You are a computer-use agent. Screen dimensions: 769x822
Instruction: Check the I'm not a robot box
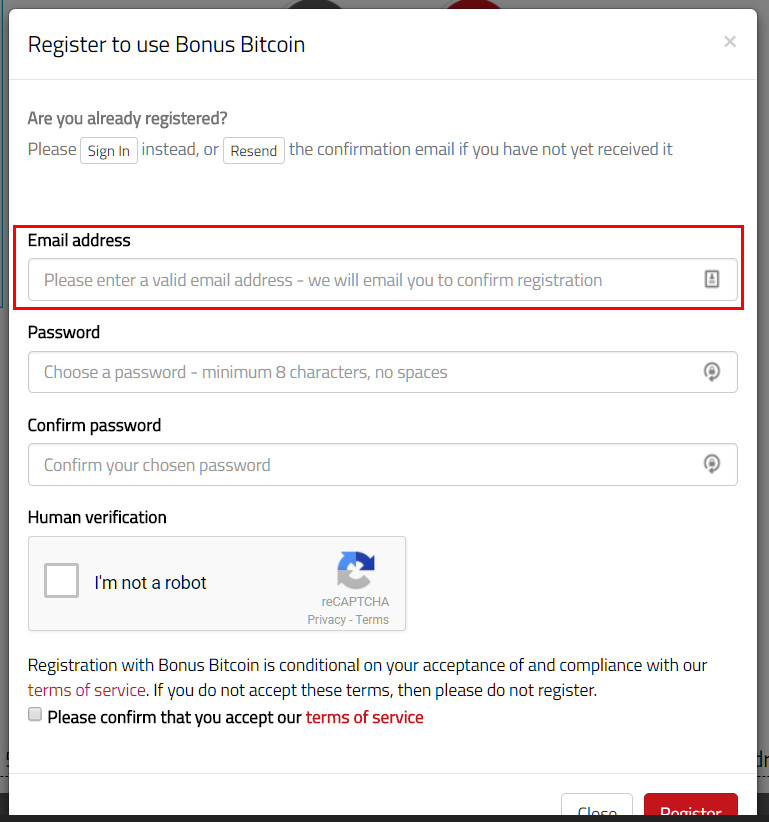point(61,580)
